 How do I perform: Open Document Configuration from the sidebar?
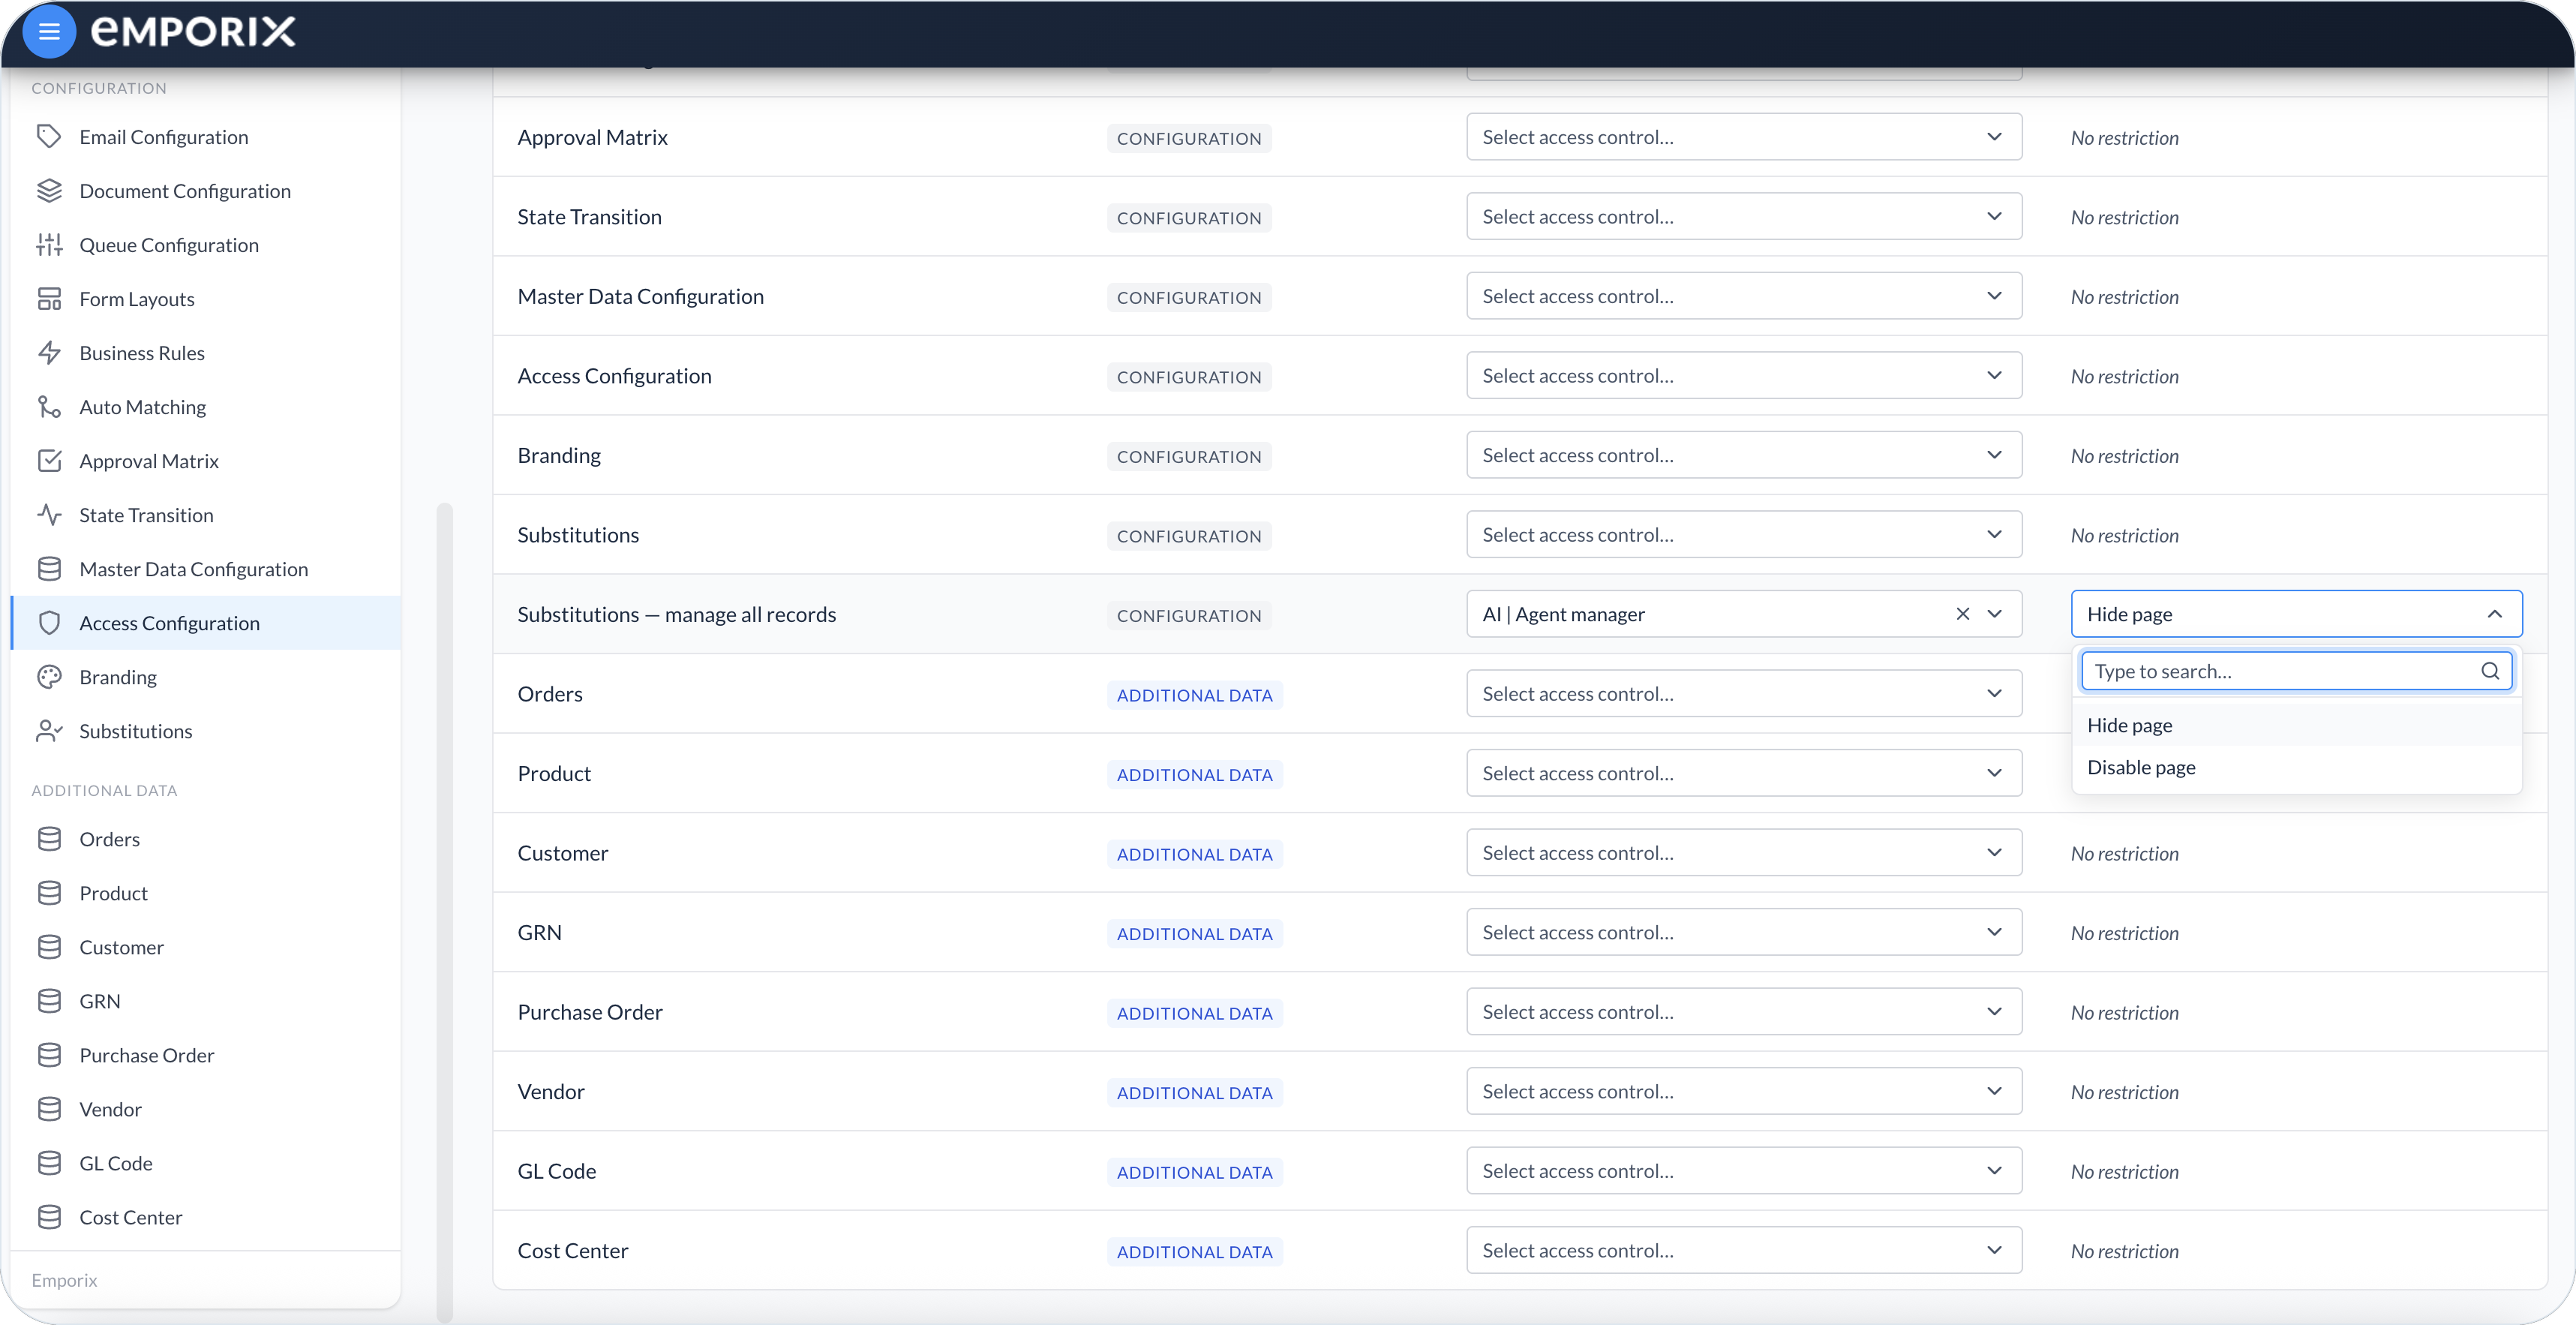(205, 190)
